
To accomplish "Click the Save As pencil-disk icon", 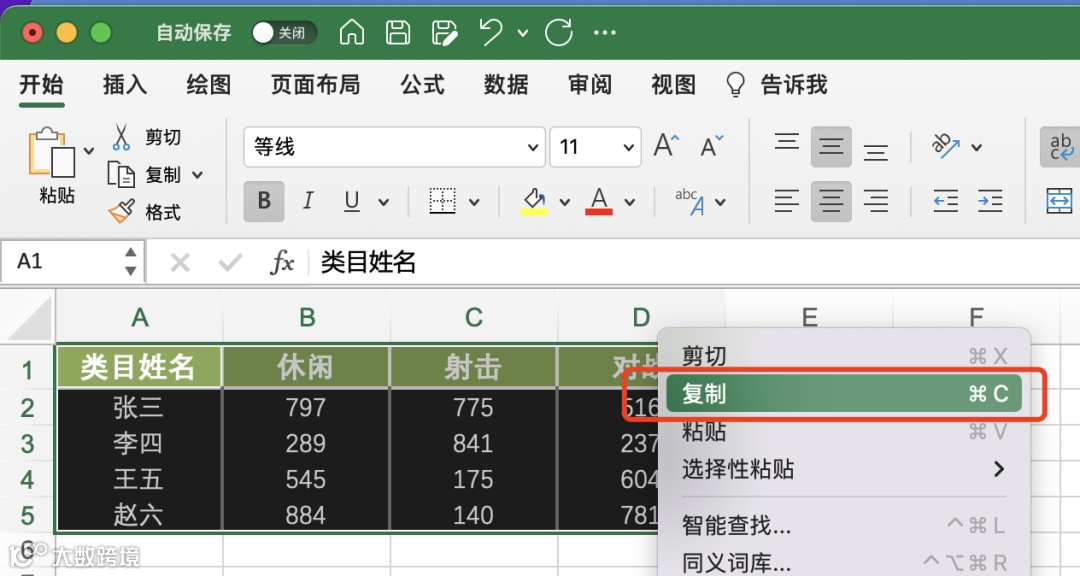I will click(x=444, y=32).
